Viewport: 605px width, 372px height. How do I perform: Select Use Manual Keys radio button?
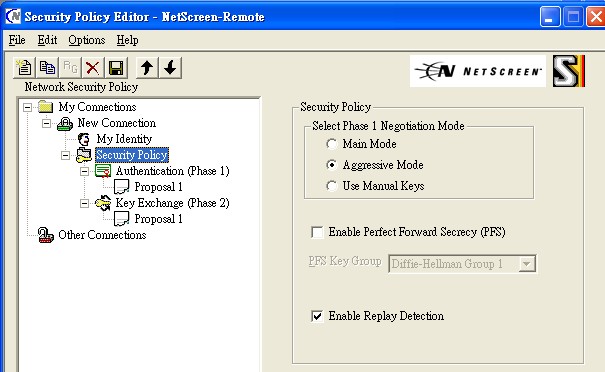tap(331, 186)
